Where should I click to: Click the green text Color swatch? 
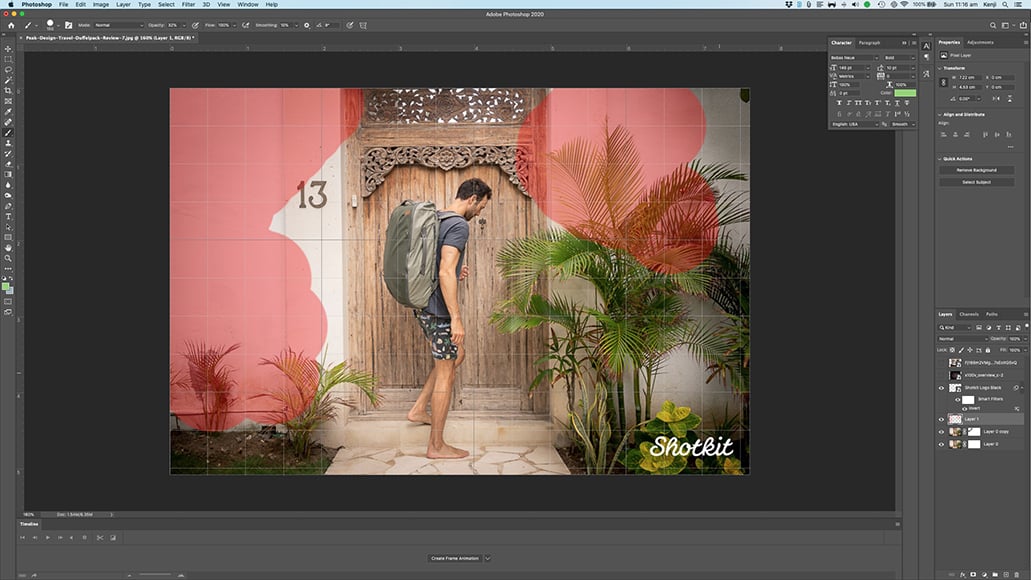(x=904, y=93)
